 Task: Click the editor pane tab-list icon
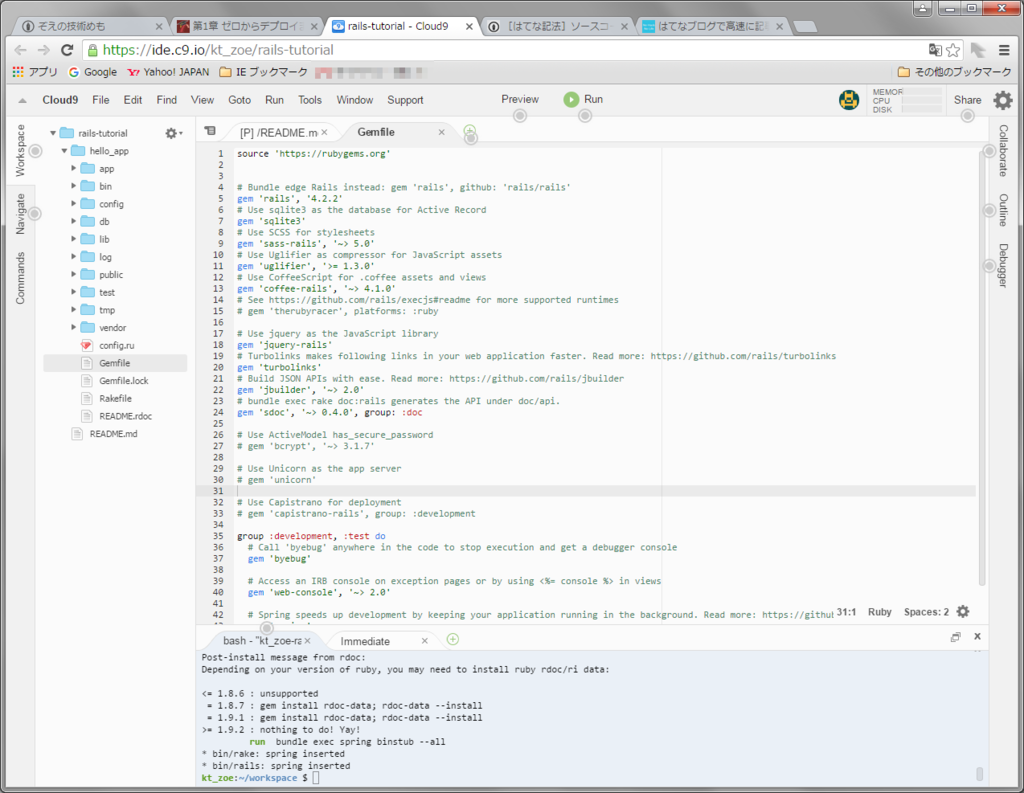(210, 131)
